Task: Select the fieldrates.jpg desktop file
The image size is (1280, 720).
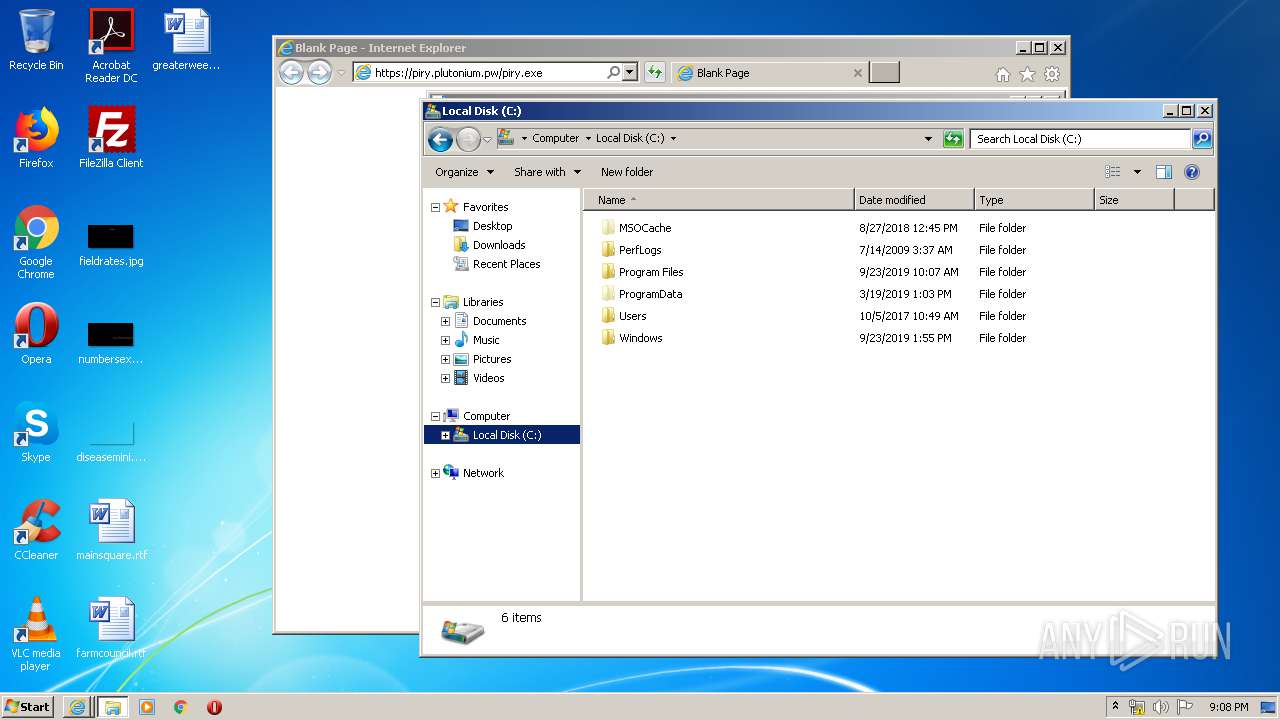Action: [x=111, y=246]
